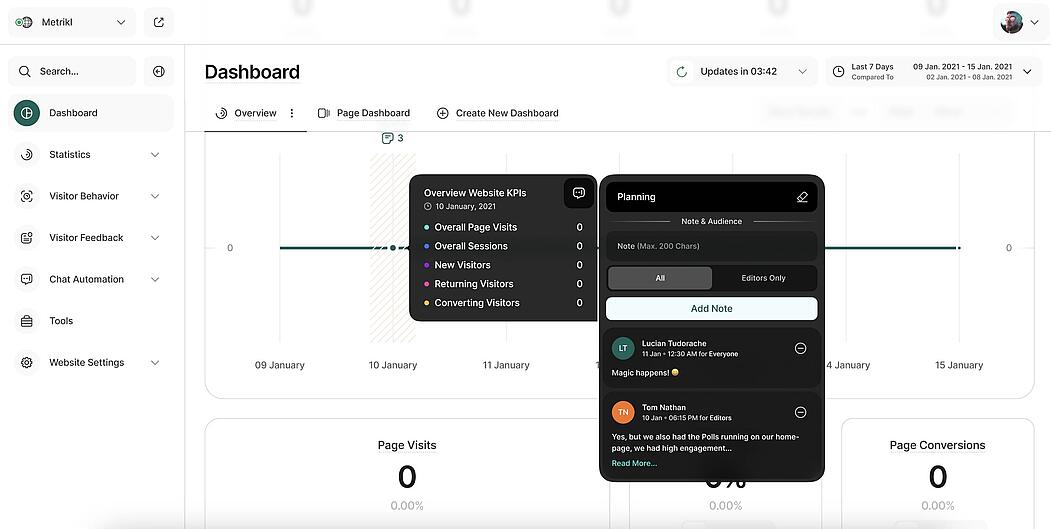1051x529 pixels.
Task: Click the Visitor Feedback icon
Action: 27,237
